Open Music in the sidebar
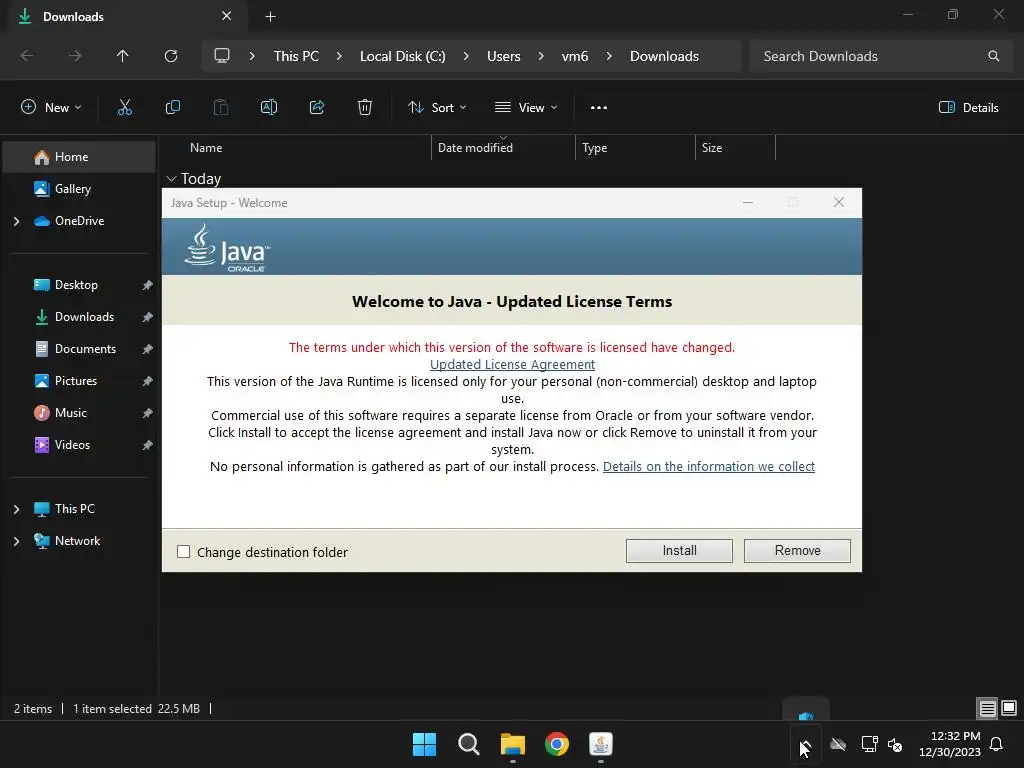 click(x=79, y=413)
